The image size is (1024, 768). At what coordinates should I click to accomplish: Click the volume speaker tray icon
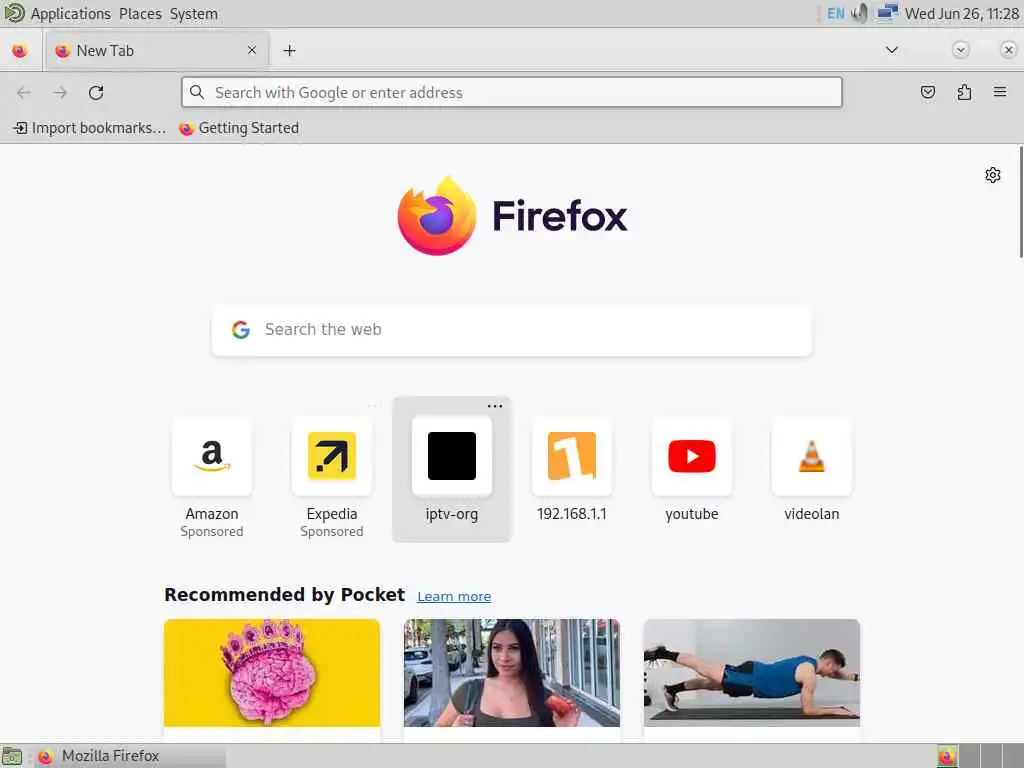[860, 13]
